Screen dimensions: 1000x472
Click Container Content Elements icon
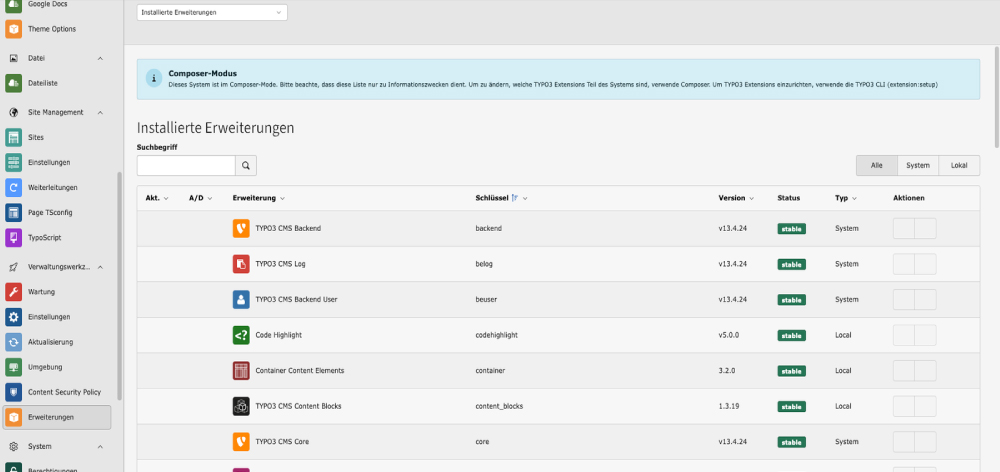241,371
